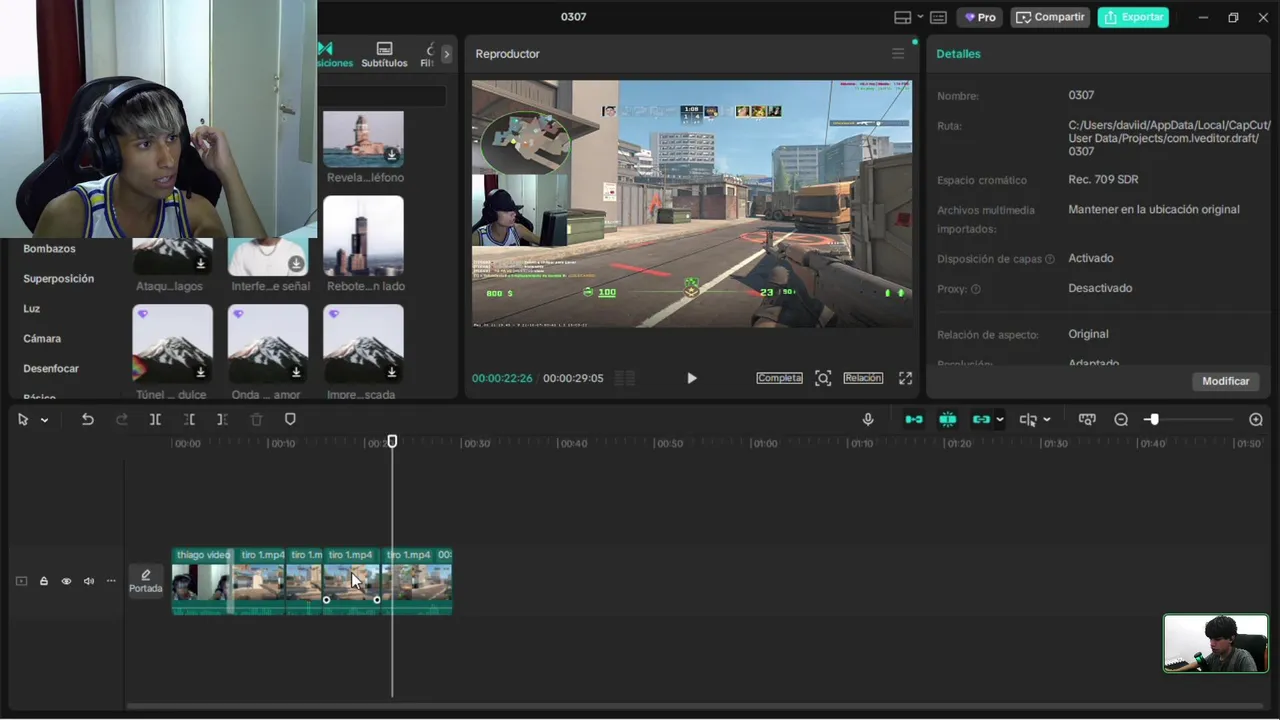The width and height of the screenshot is (1280, 720).
Task: Add a marker with the shield marker icon
Action: 290,420
